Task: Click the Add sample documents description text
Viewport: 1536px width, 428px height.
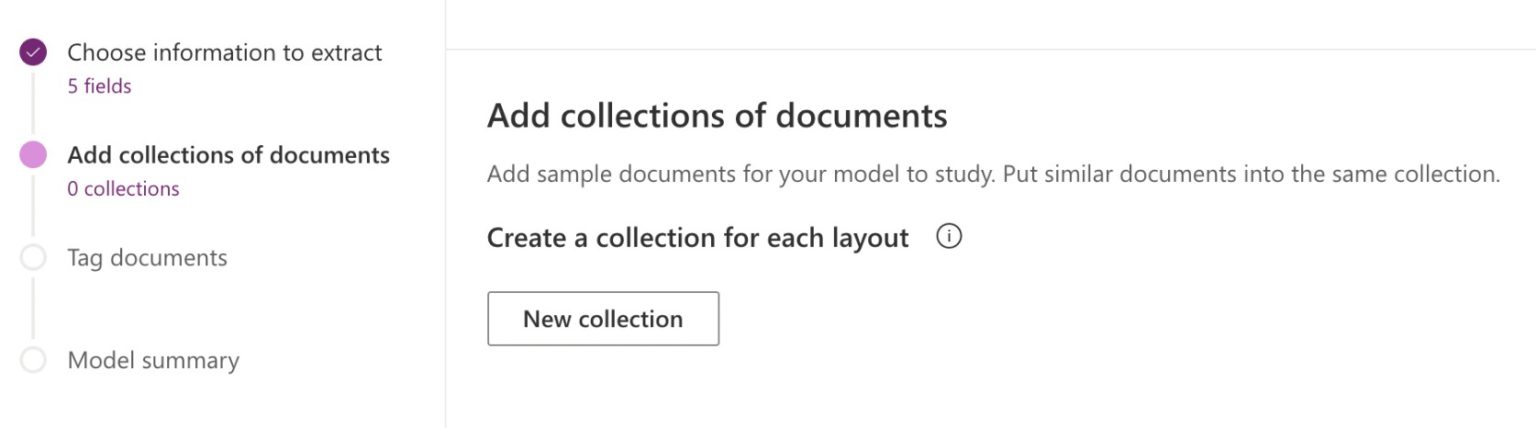Action: tap(994, 174)
